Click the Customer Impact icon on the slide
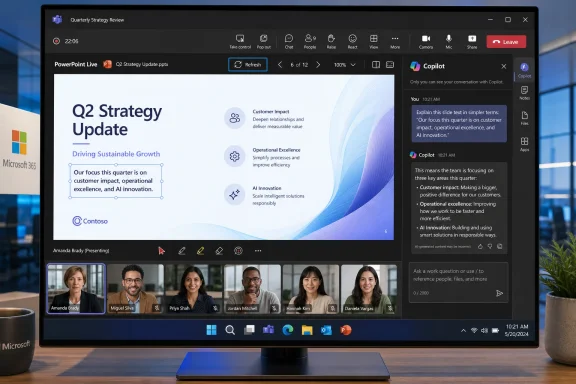 point(234,118)
